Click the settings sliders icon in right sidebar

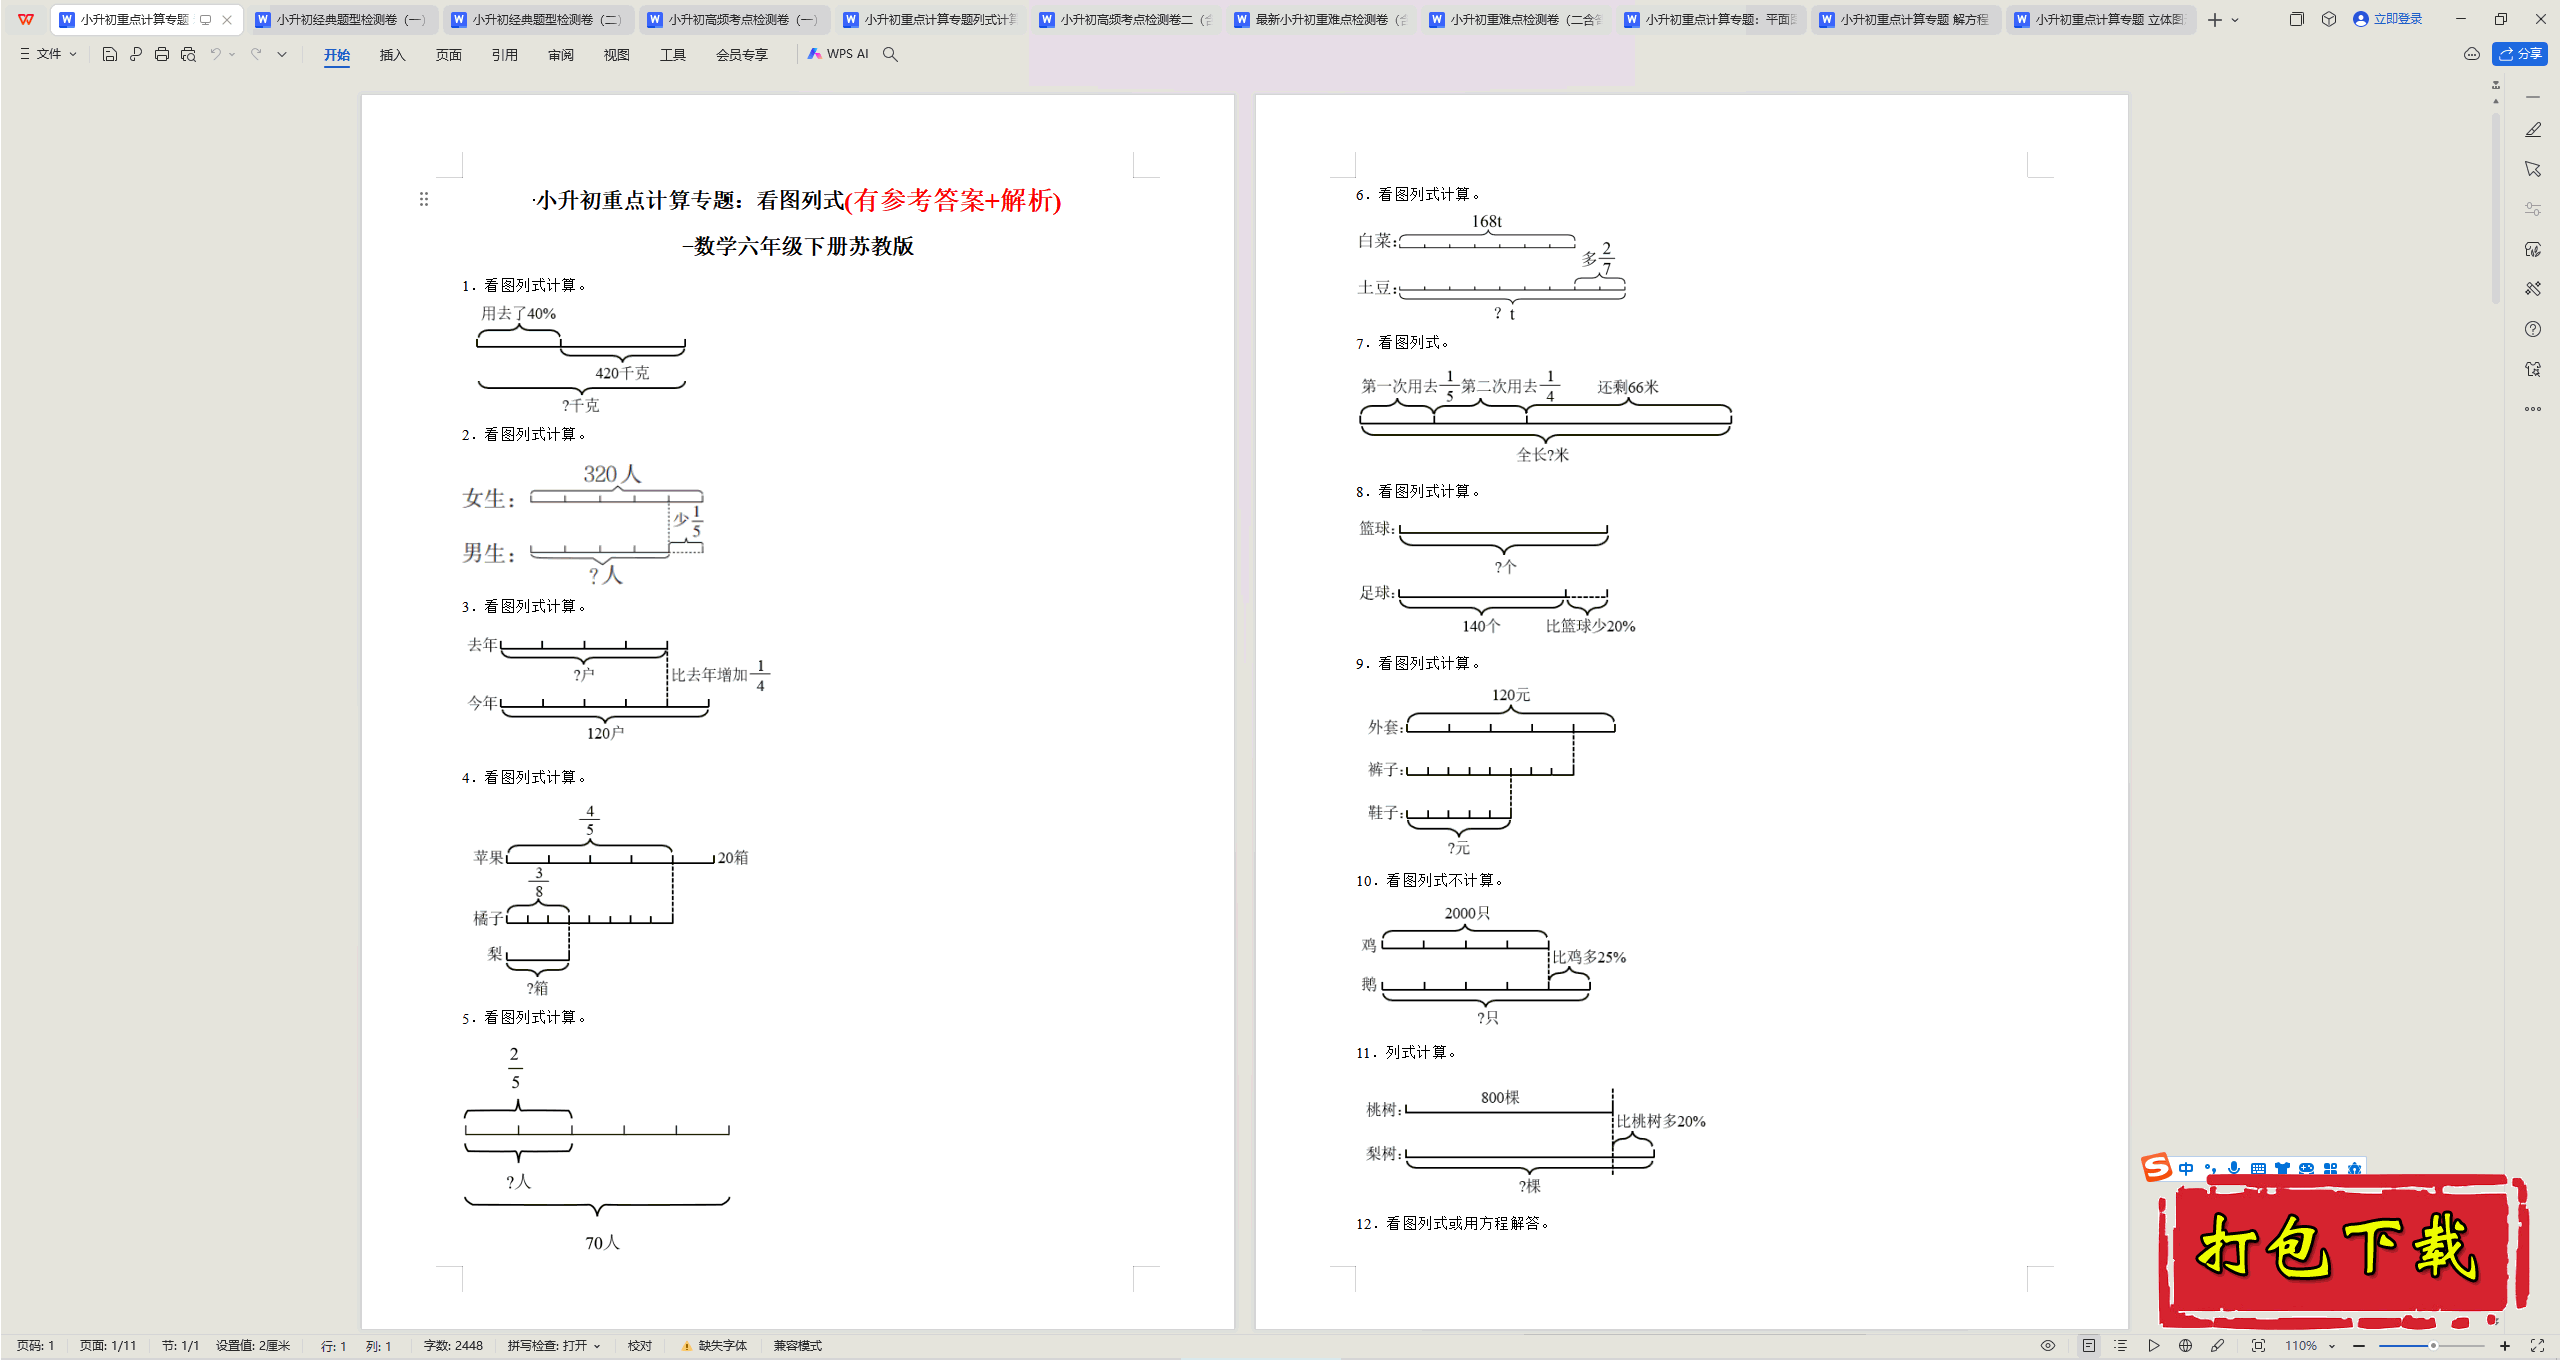tap(2533, 209)
